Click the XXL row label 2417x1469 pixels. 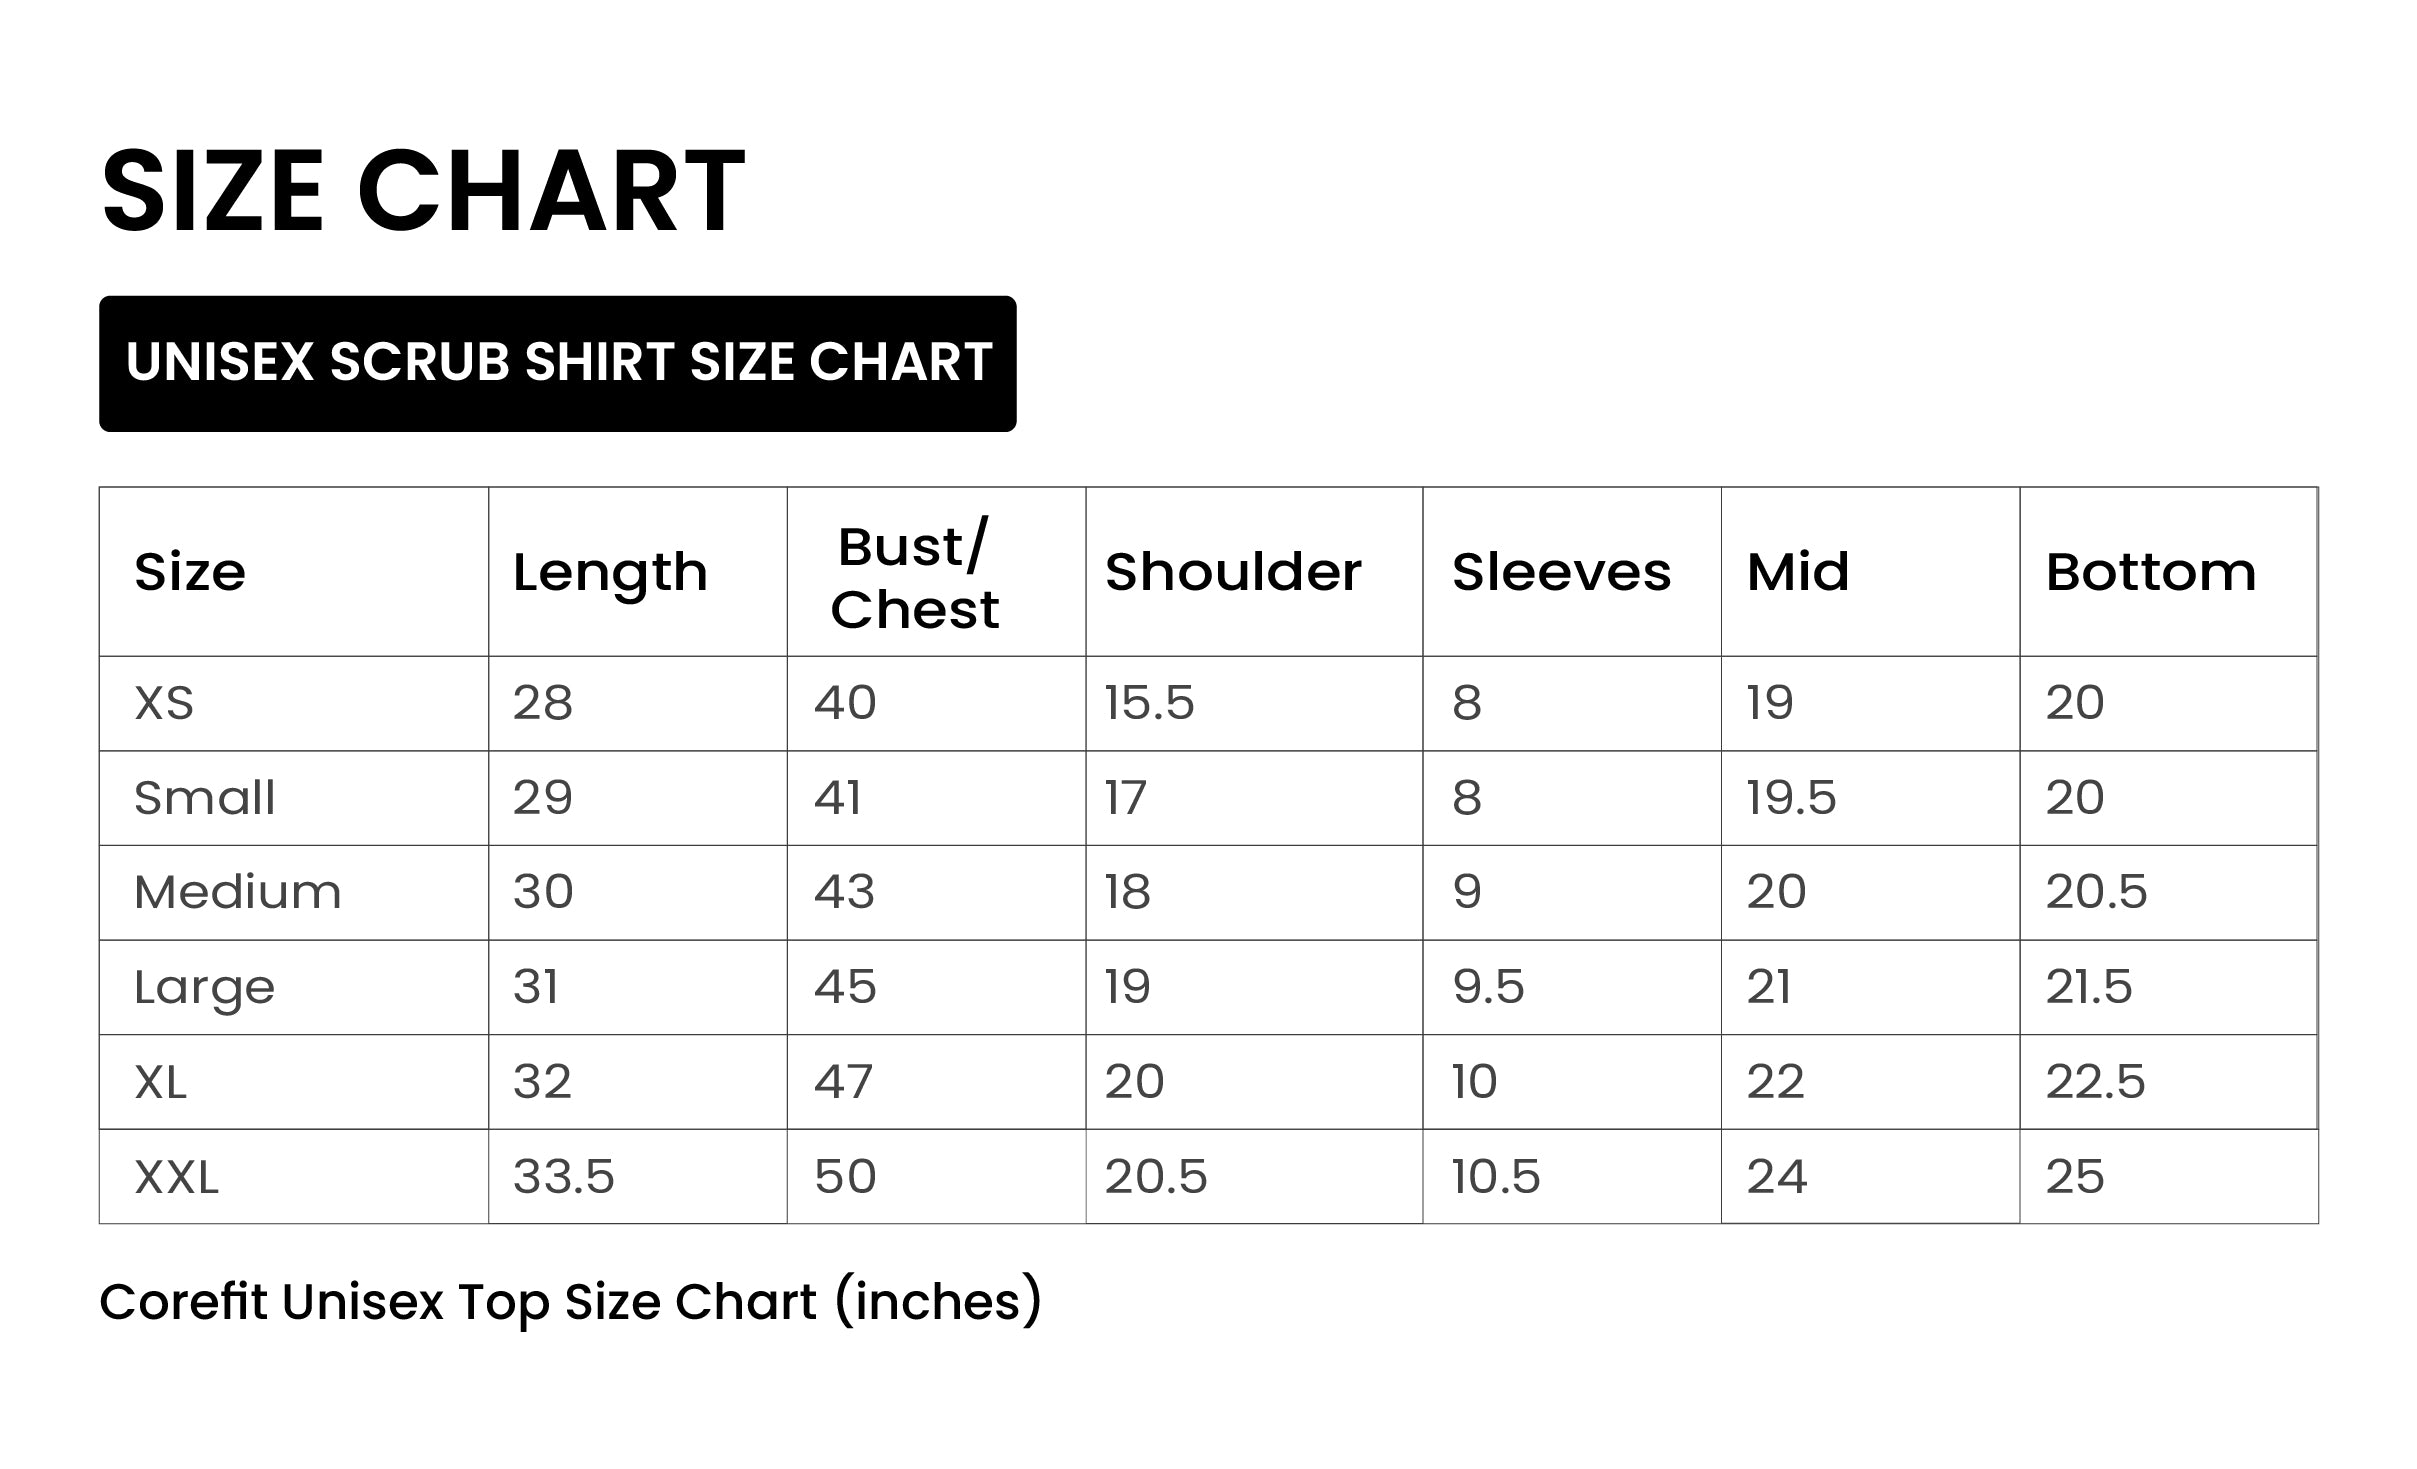click(176, 1177)
